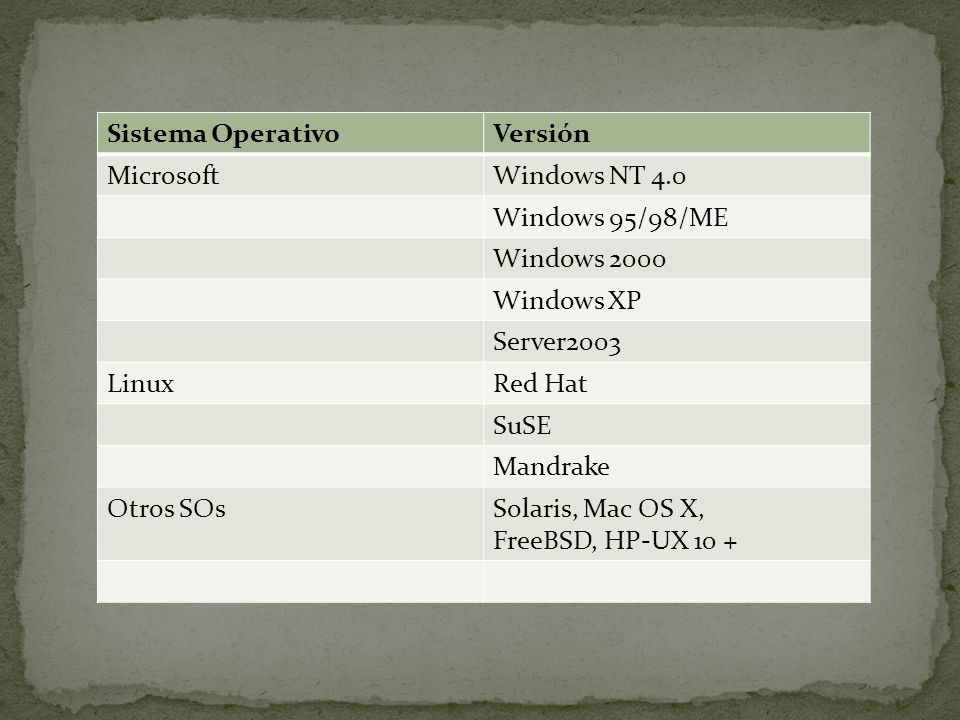Click the Red Hat cell
The image size is (960, 720).
click(677, 383)
